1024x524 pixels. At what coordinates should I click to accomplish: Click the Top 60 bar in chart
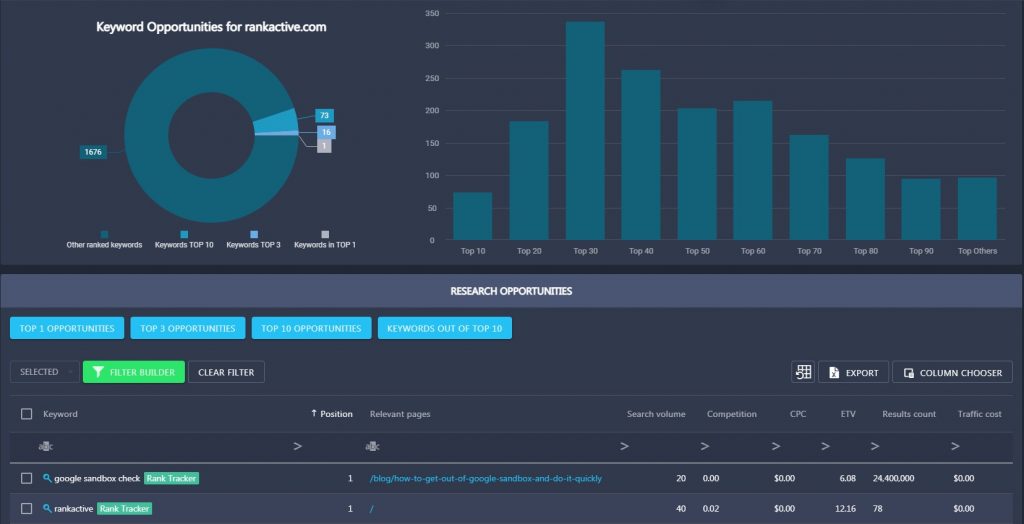(x=753, y=170)
